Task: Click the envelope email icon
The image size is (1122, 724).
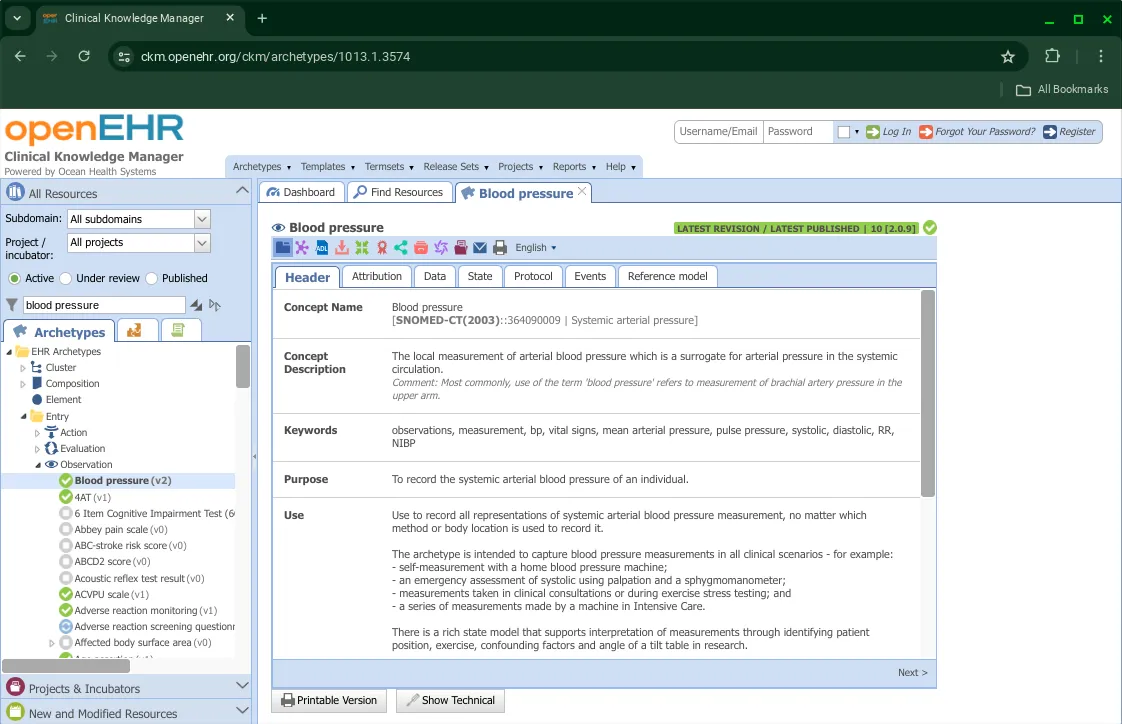Action: click(480, 248)
